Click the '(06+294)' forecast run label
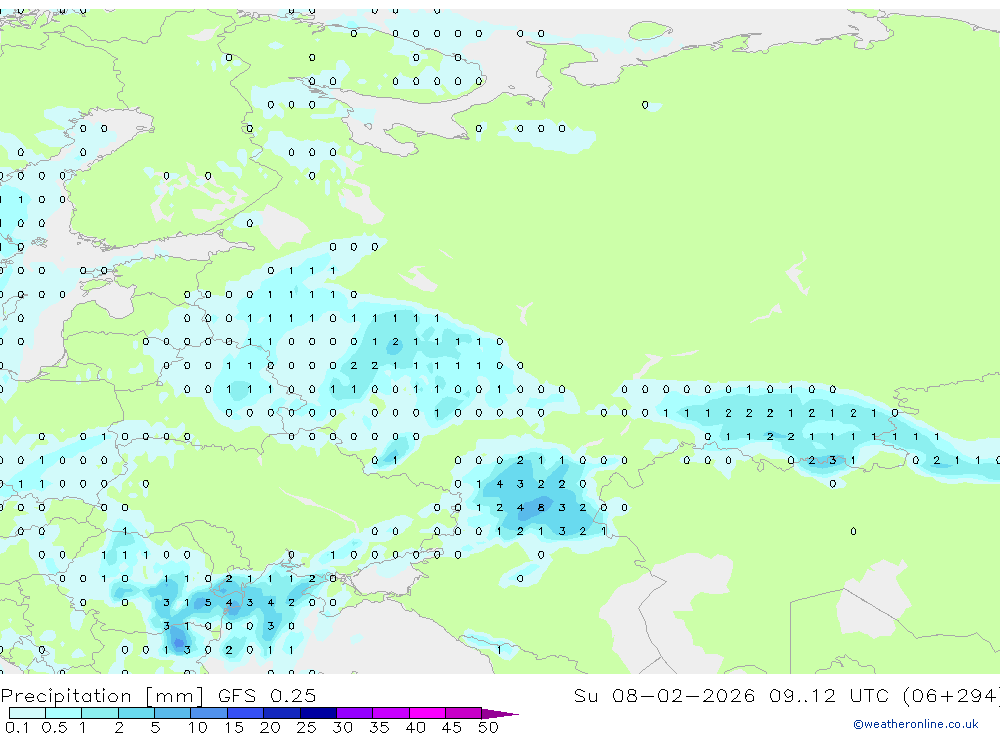Image resolution: width=1000 pixels, height=733 pixels. point(952,695)
